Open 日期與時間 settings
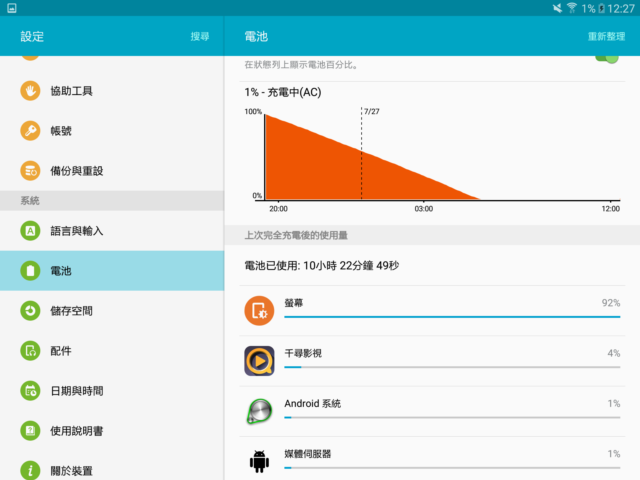 pos(112,391)
